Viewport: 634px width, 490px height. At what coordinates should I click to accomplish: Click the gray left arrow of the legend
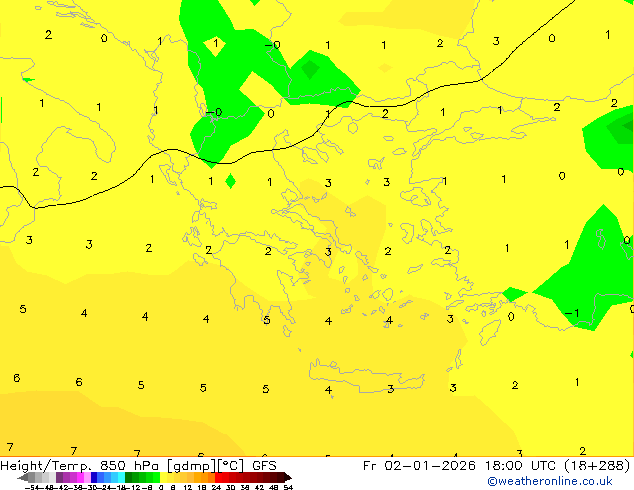23,478
